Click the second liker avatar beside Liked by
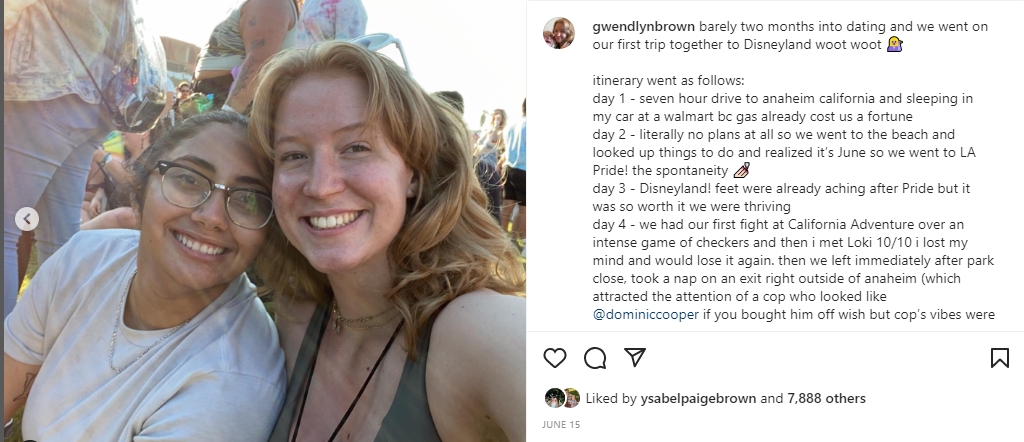The height and width of the screenshot is (442, 1024). tap(571, 398)
